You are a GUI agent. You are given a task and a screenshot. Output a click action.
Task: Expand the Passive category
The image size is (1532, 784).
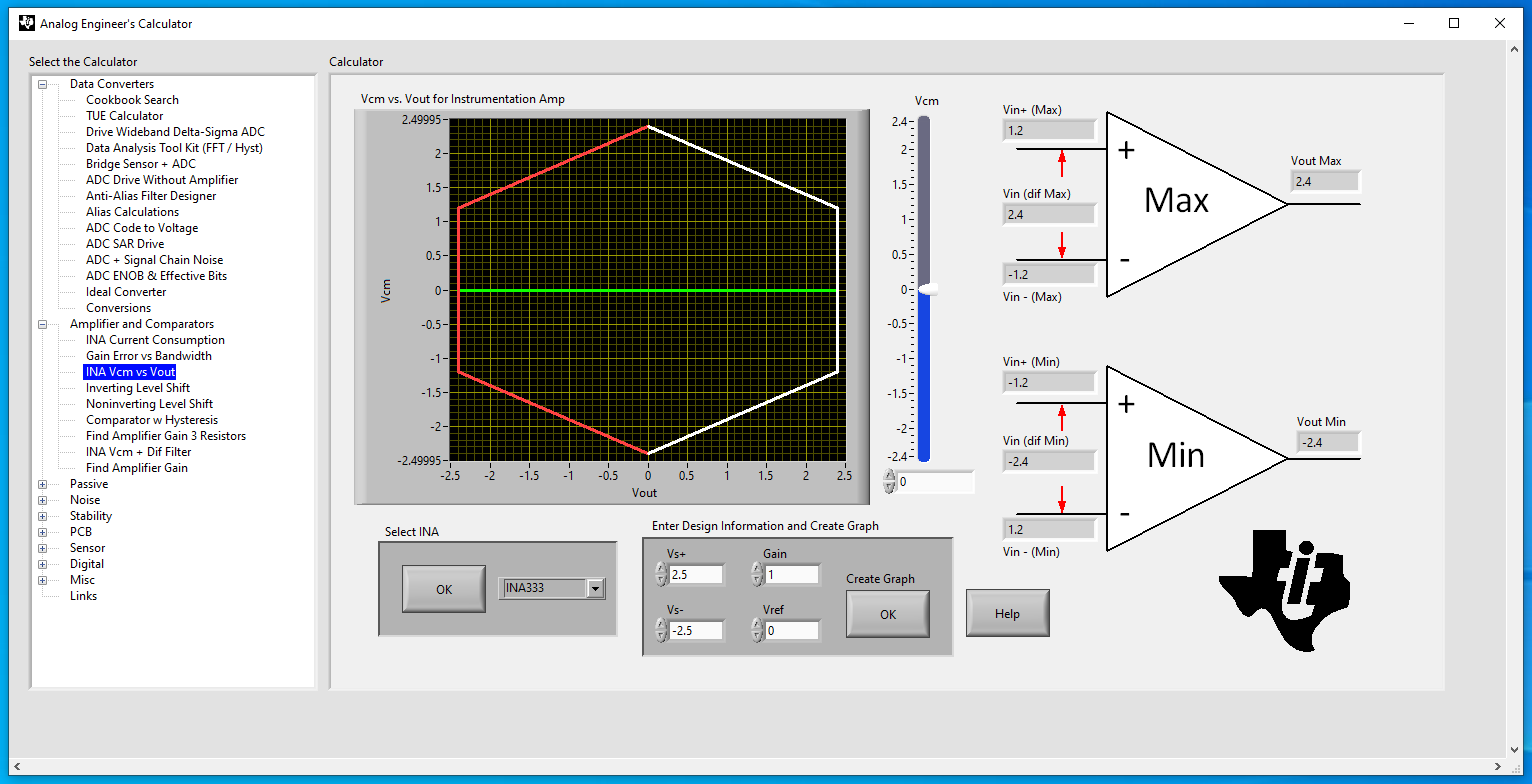point(41,483)
